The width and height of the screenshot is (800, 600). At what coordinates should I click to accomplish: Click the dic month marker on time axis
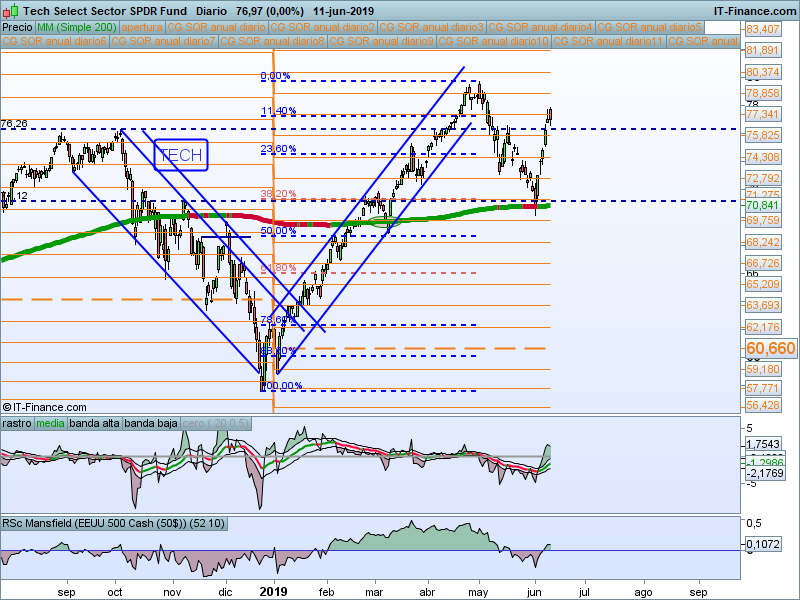pos(225,592)
